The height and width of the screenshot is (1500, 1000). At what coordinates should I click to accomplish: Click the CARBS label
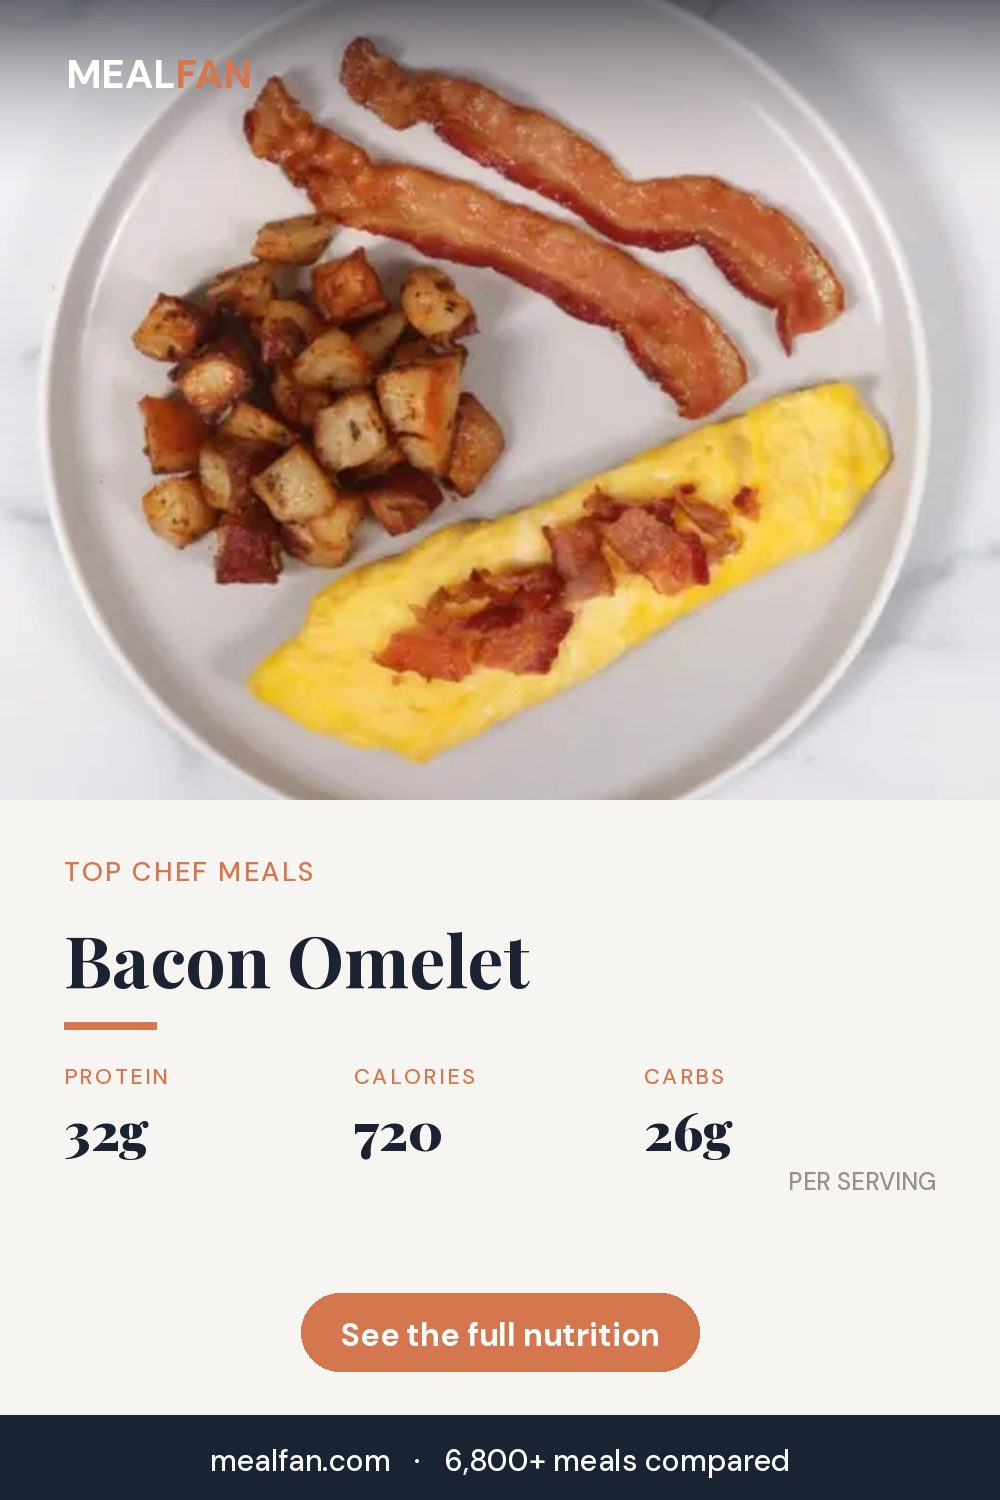pyautogui.click(x=684, y=1077)
